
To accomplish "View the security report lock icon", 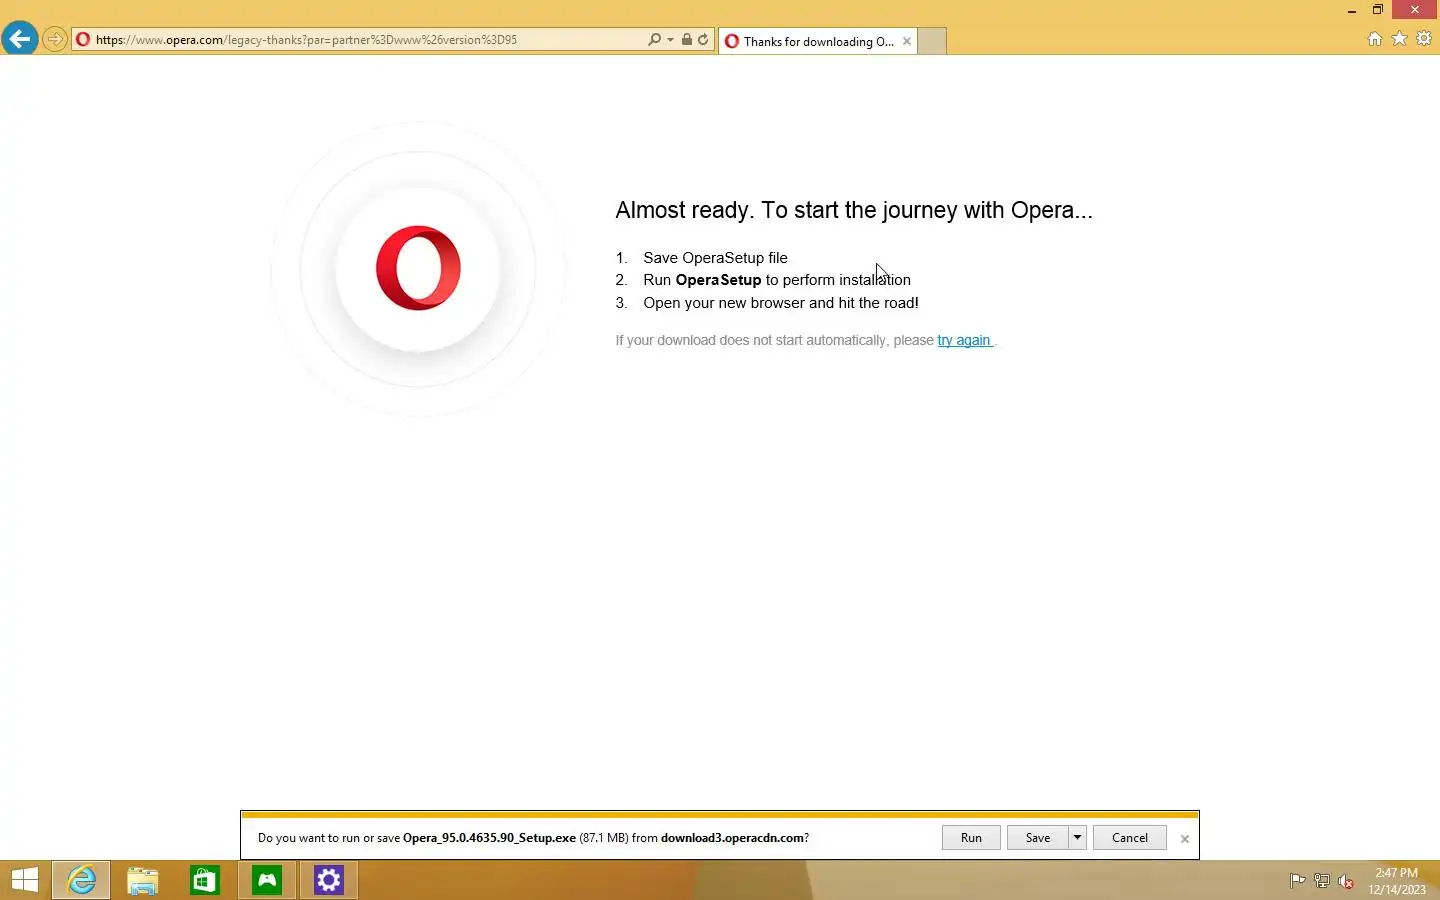I will (687, 40).
